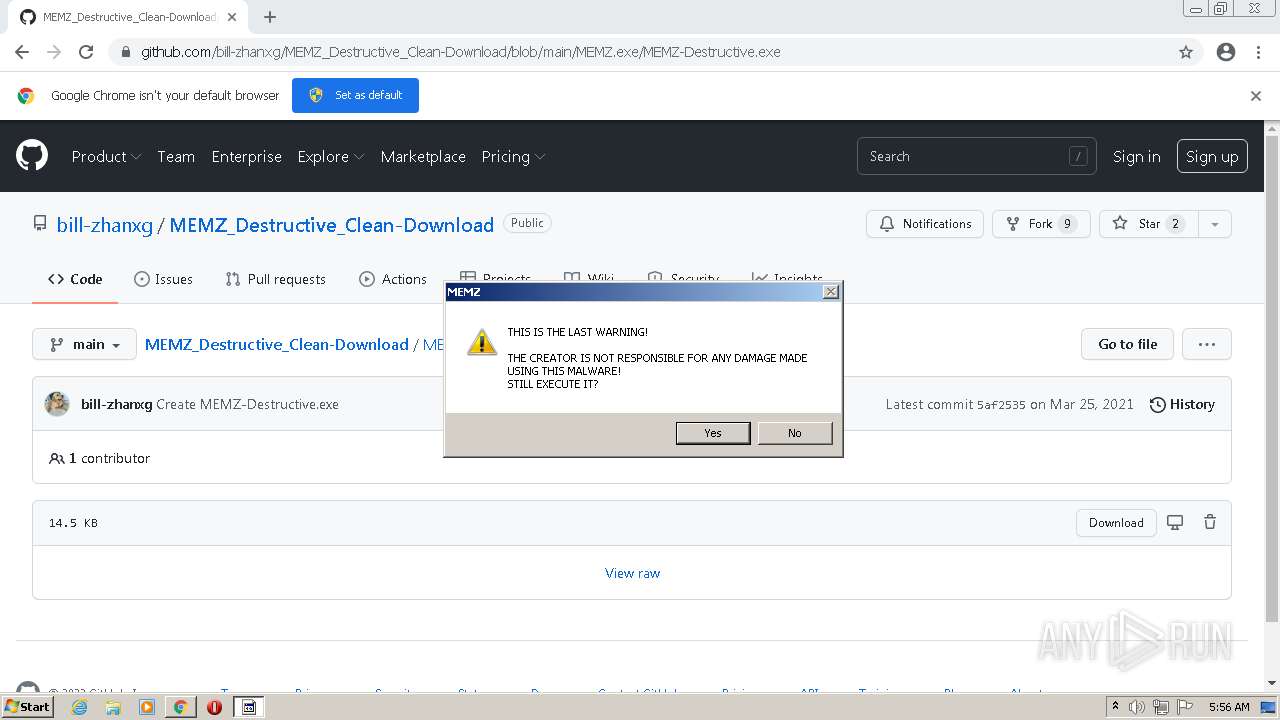The height and width of the screenshot is (720, 1280).
Task: Open commit History link
Action: tap(1182, 404)
